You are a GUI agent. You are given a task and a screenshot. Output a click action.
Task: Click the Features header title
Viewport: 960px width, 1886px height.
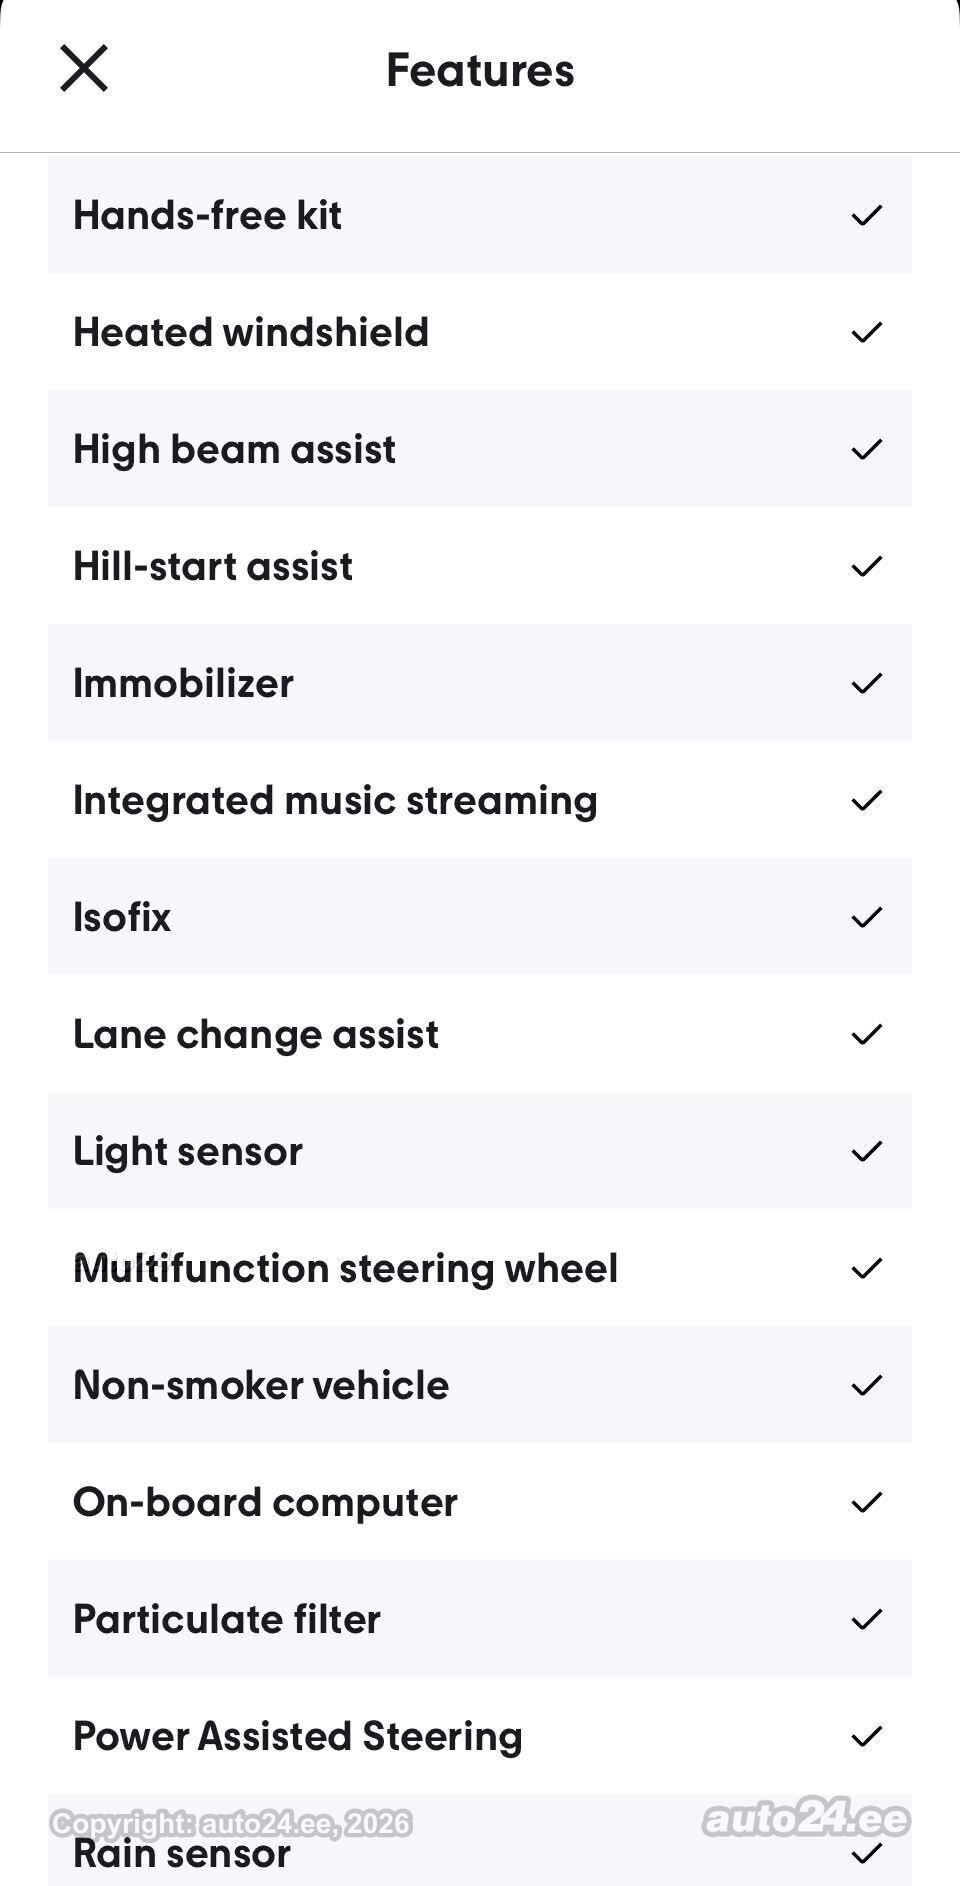pos(480,70)
